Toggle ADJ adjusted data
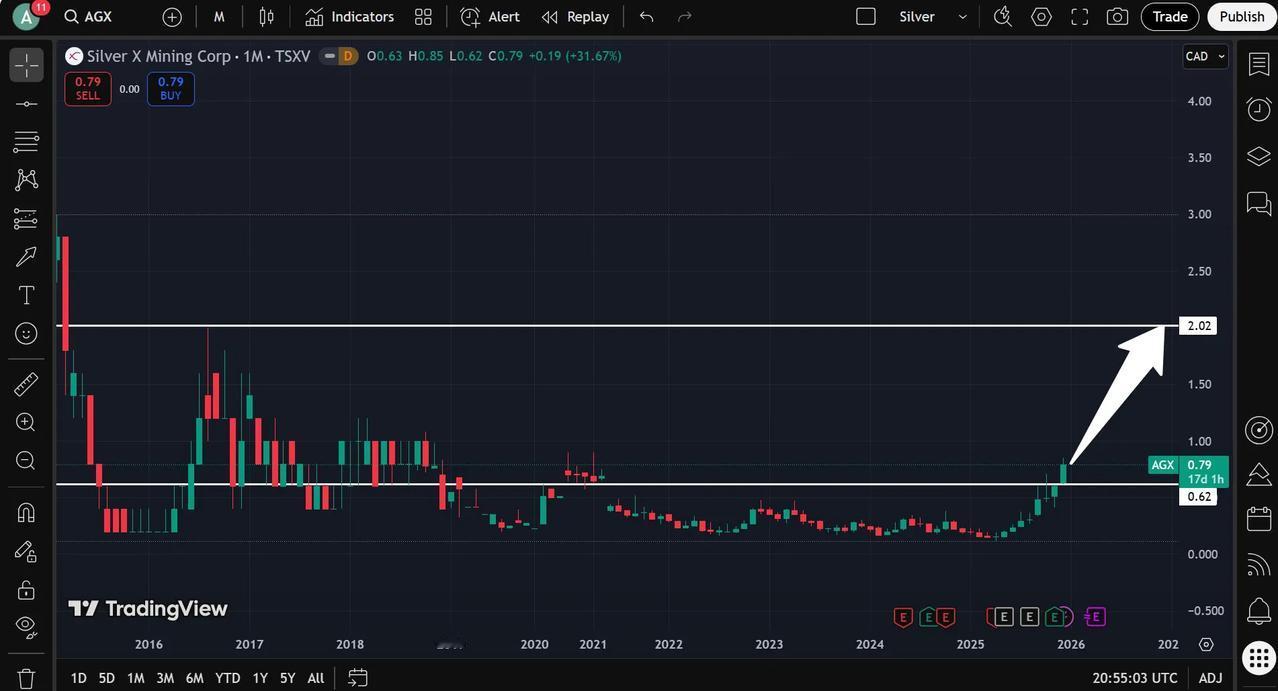Image resolution: width=1278 pixels, height=691 pixels. (x=1210, y=678)
